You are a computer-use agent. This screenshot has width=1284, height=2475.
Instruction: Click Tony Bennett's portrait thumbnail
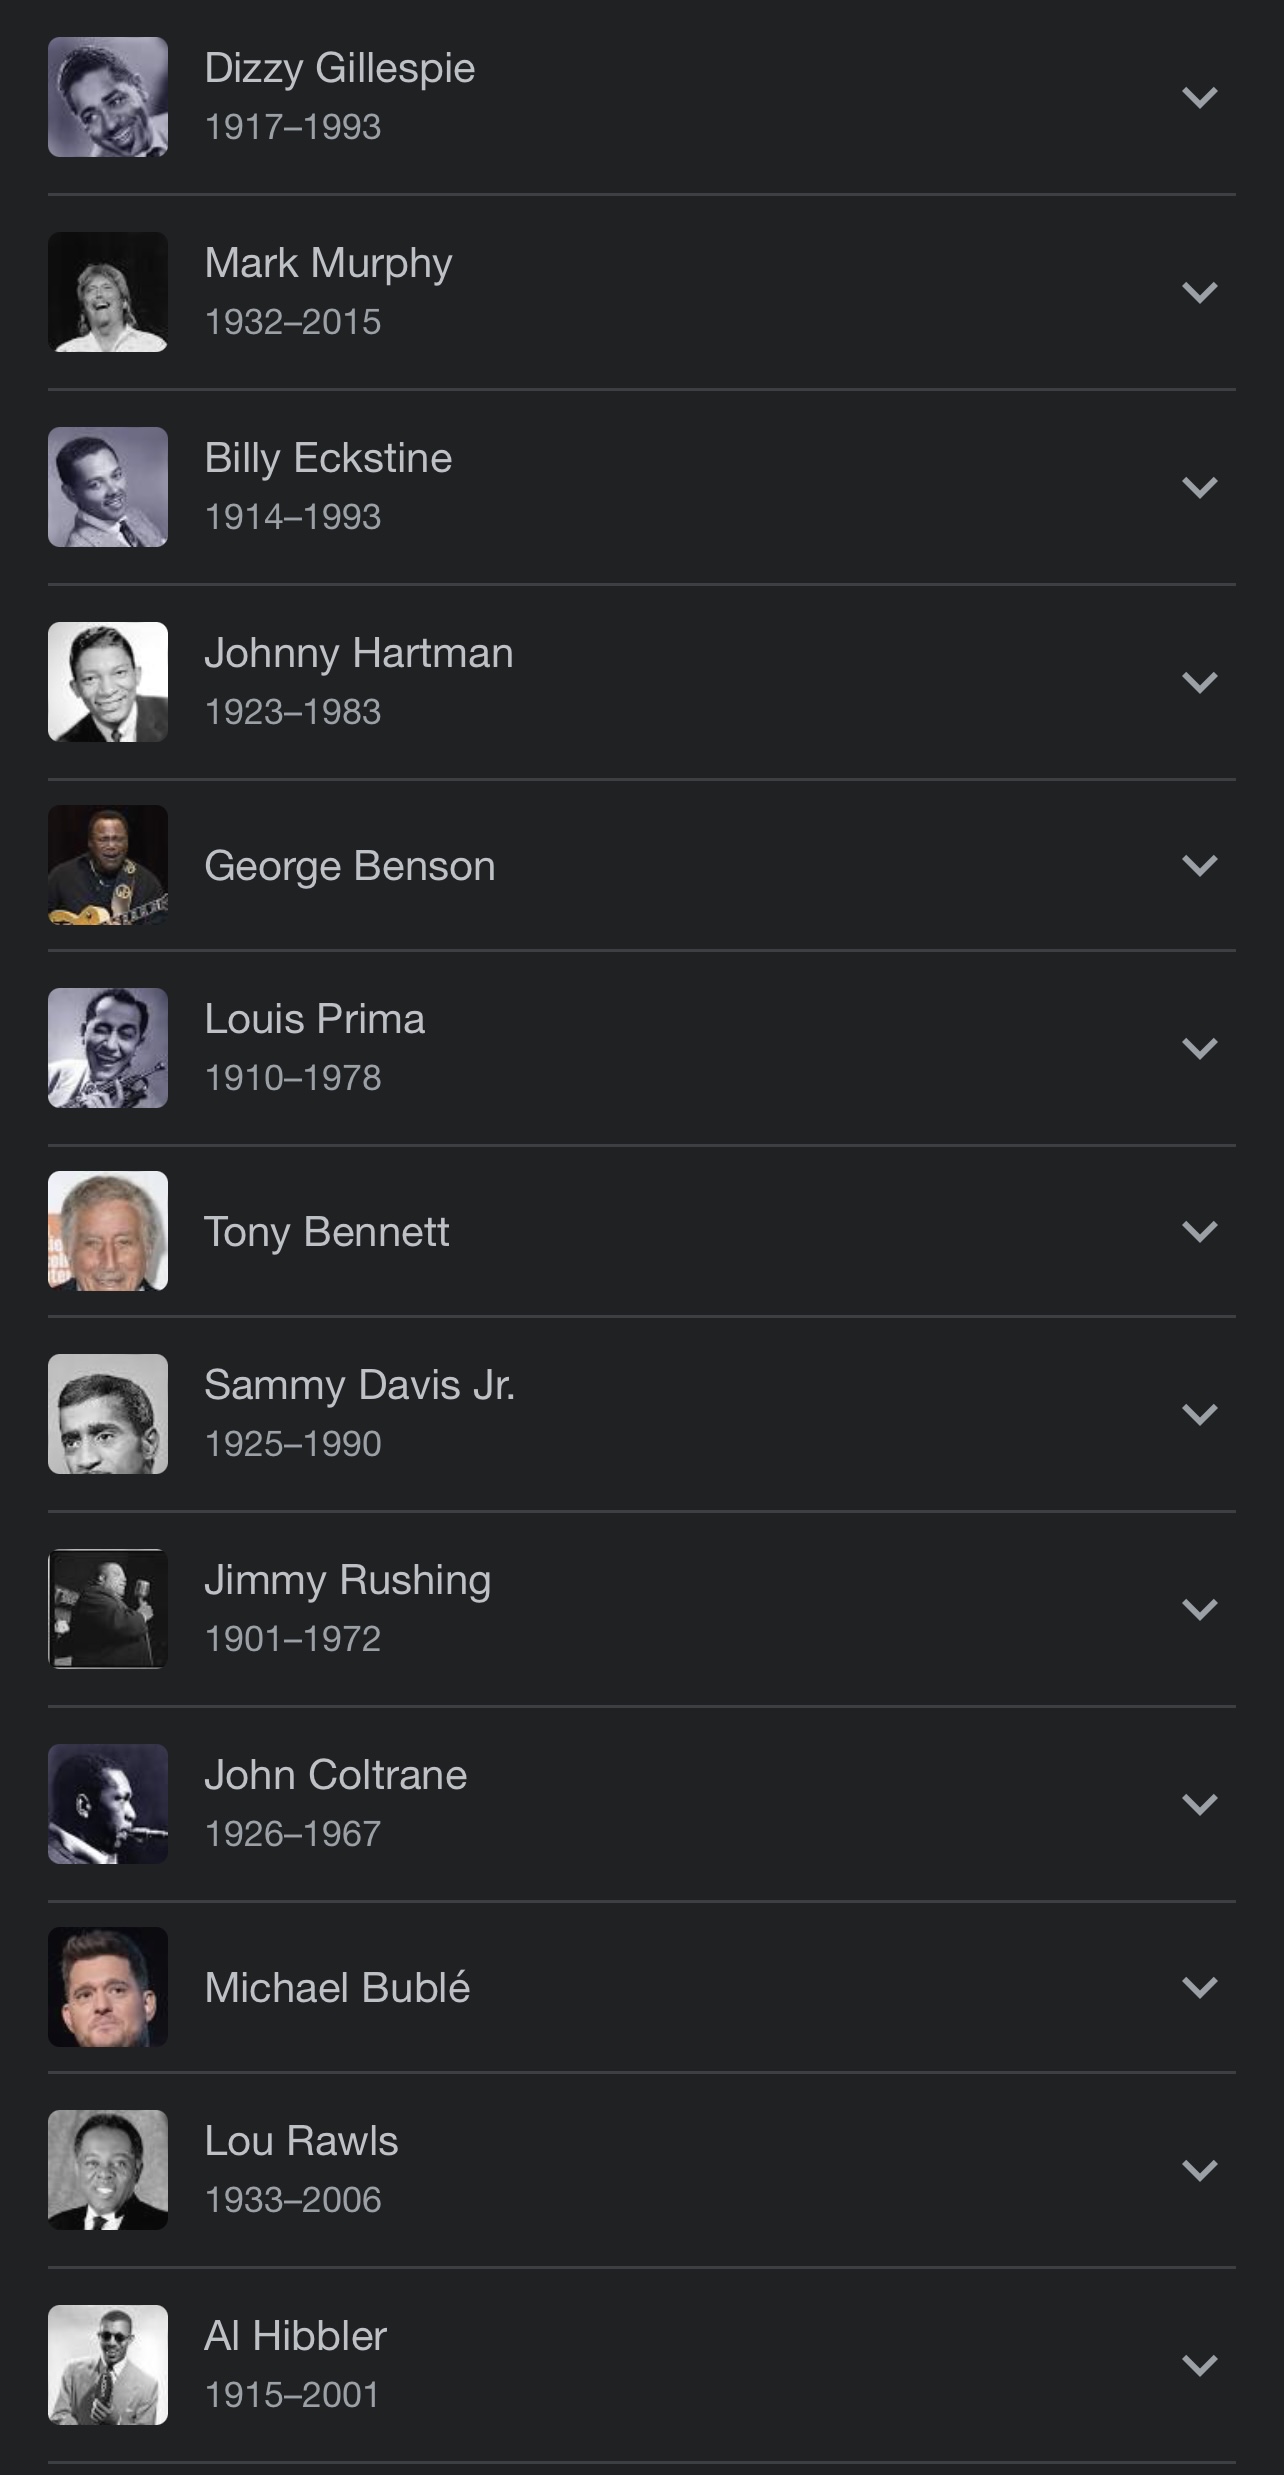(x=108, y=1231)
